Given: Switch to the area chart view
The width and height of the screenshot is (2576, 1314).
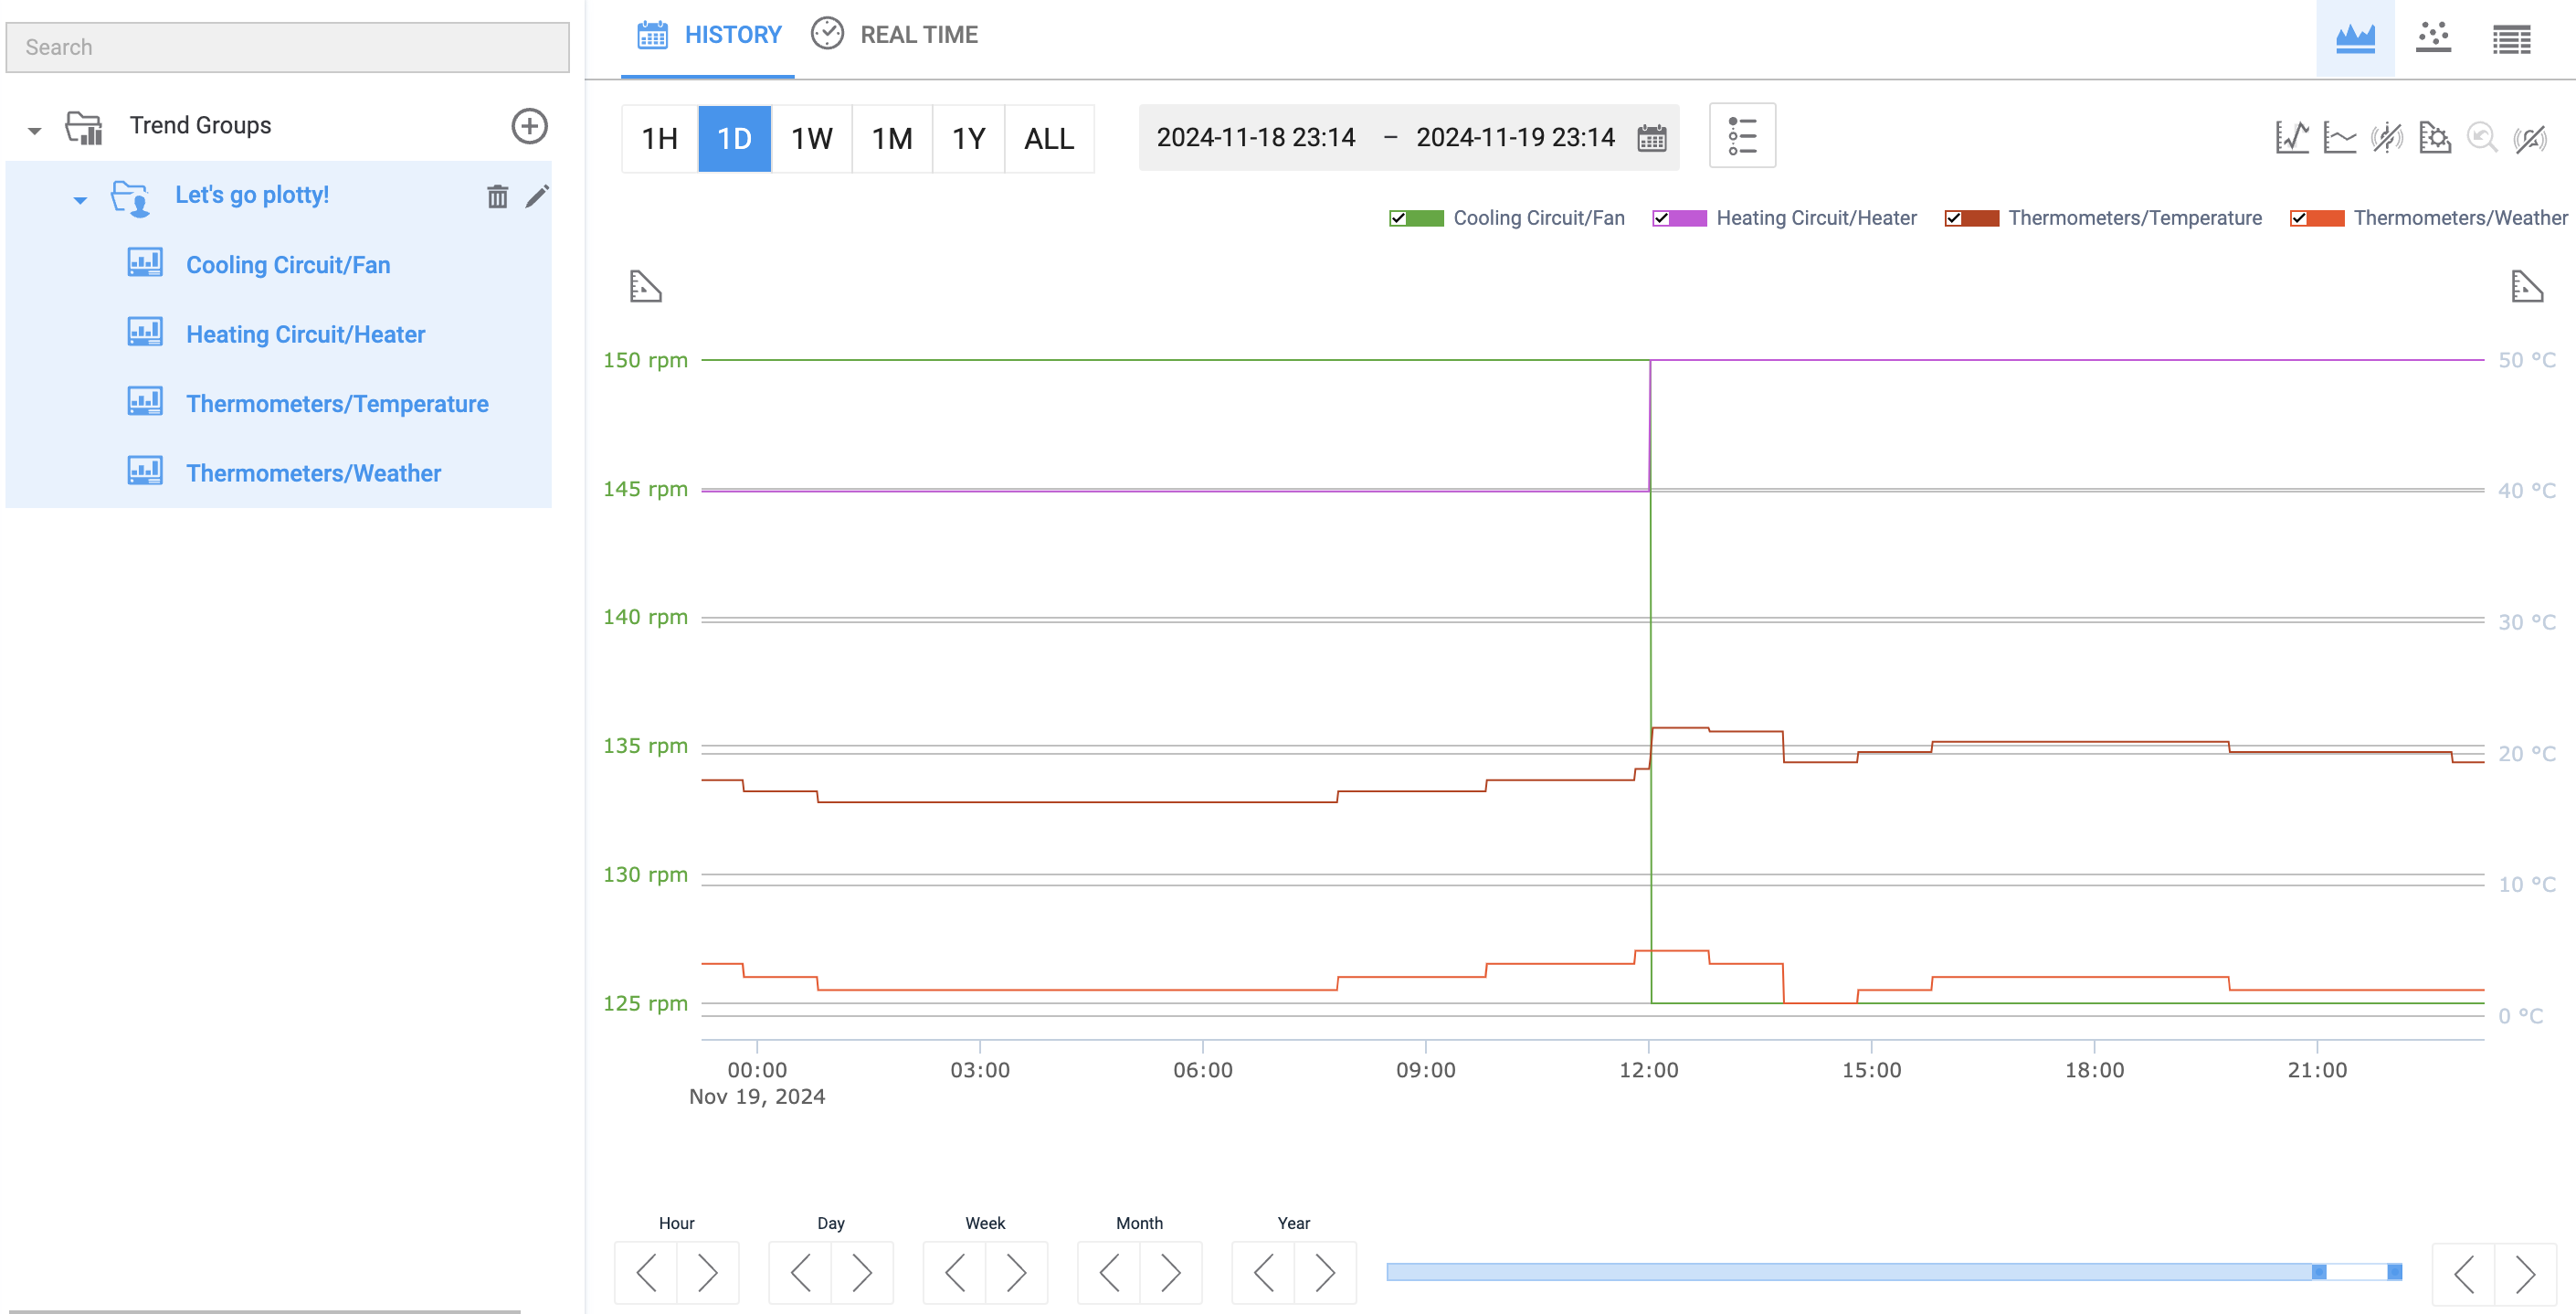Looking at the screenshot, I should tap(2355, 38).
